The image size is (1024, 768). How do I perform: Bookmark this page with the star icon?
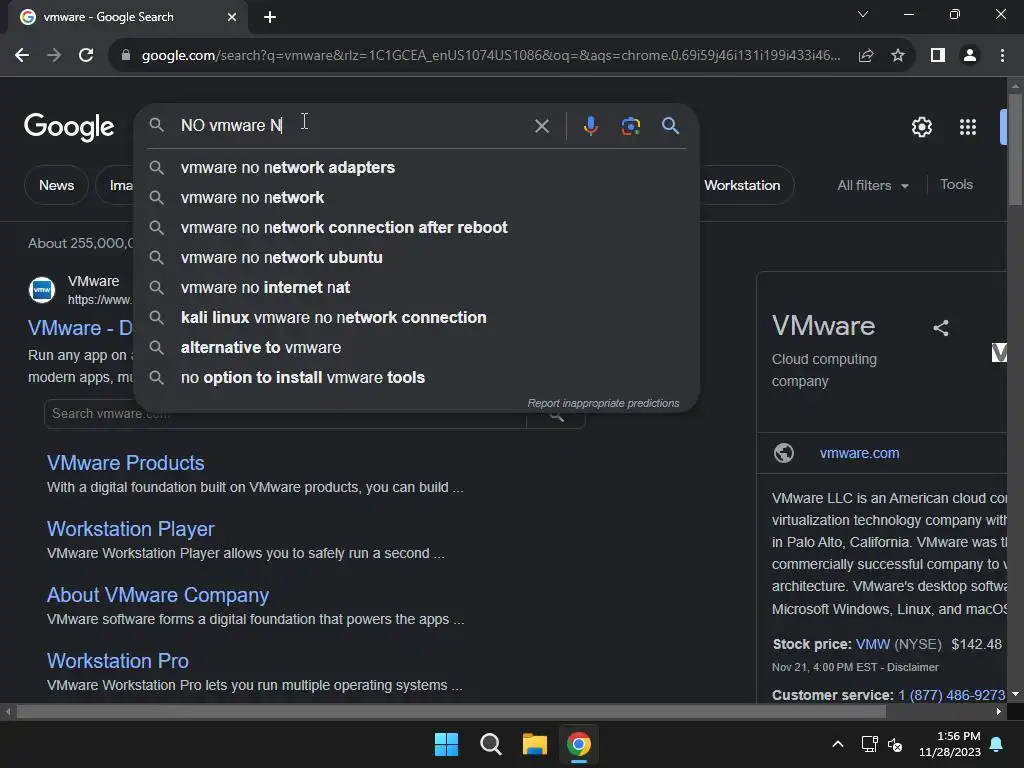pyautogui.click(x=898, y=56)
